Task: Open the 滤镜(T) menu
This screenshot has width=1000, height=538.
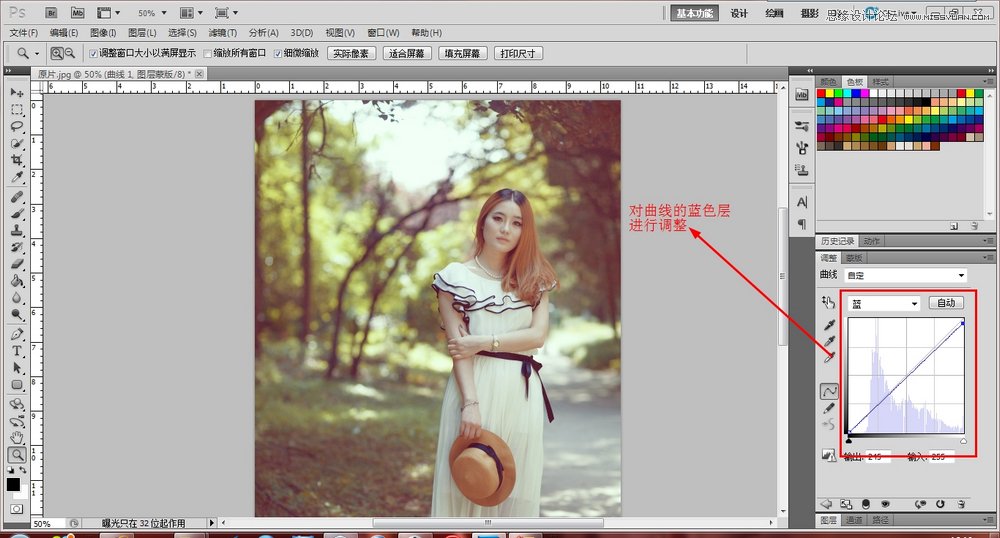Action: (222, 33)
